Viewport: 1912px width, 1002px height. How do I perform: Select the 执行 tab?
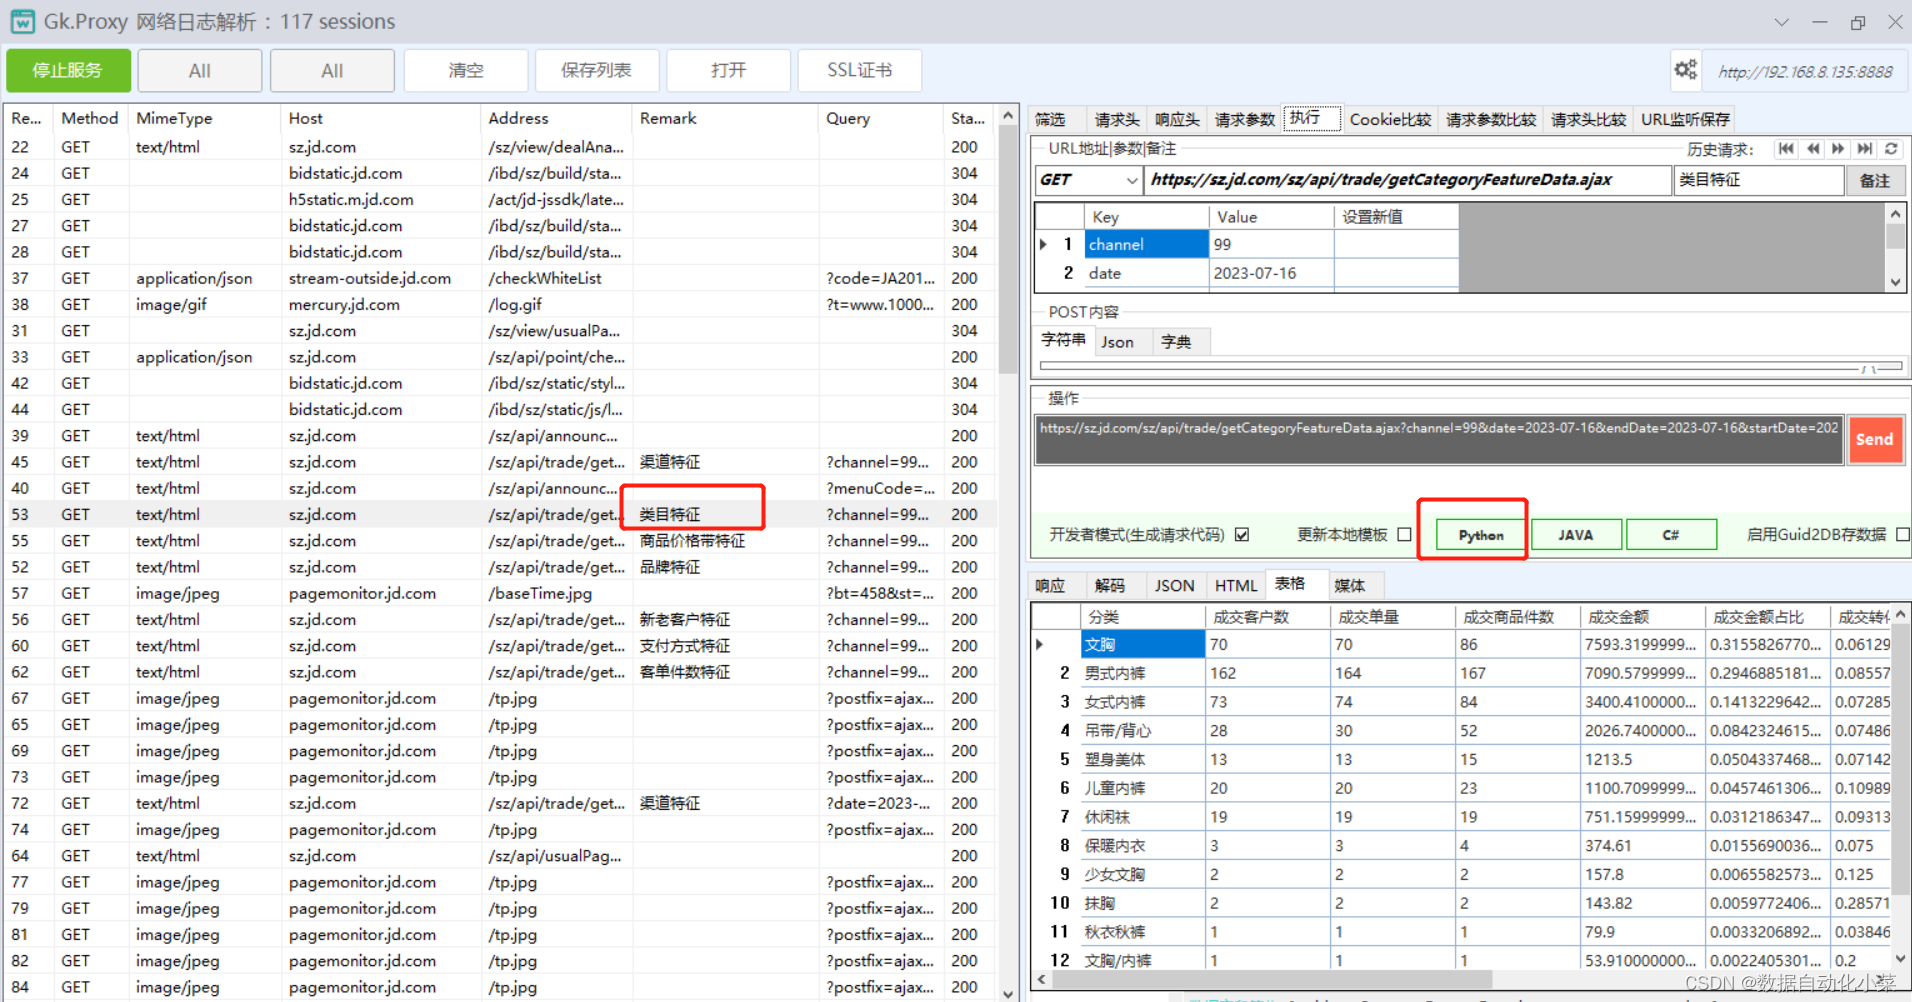(x=1311, y=118)
